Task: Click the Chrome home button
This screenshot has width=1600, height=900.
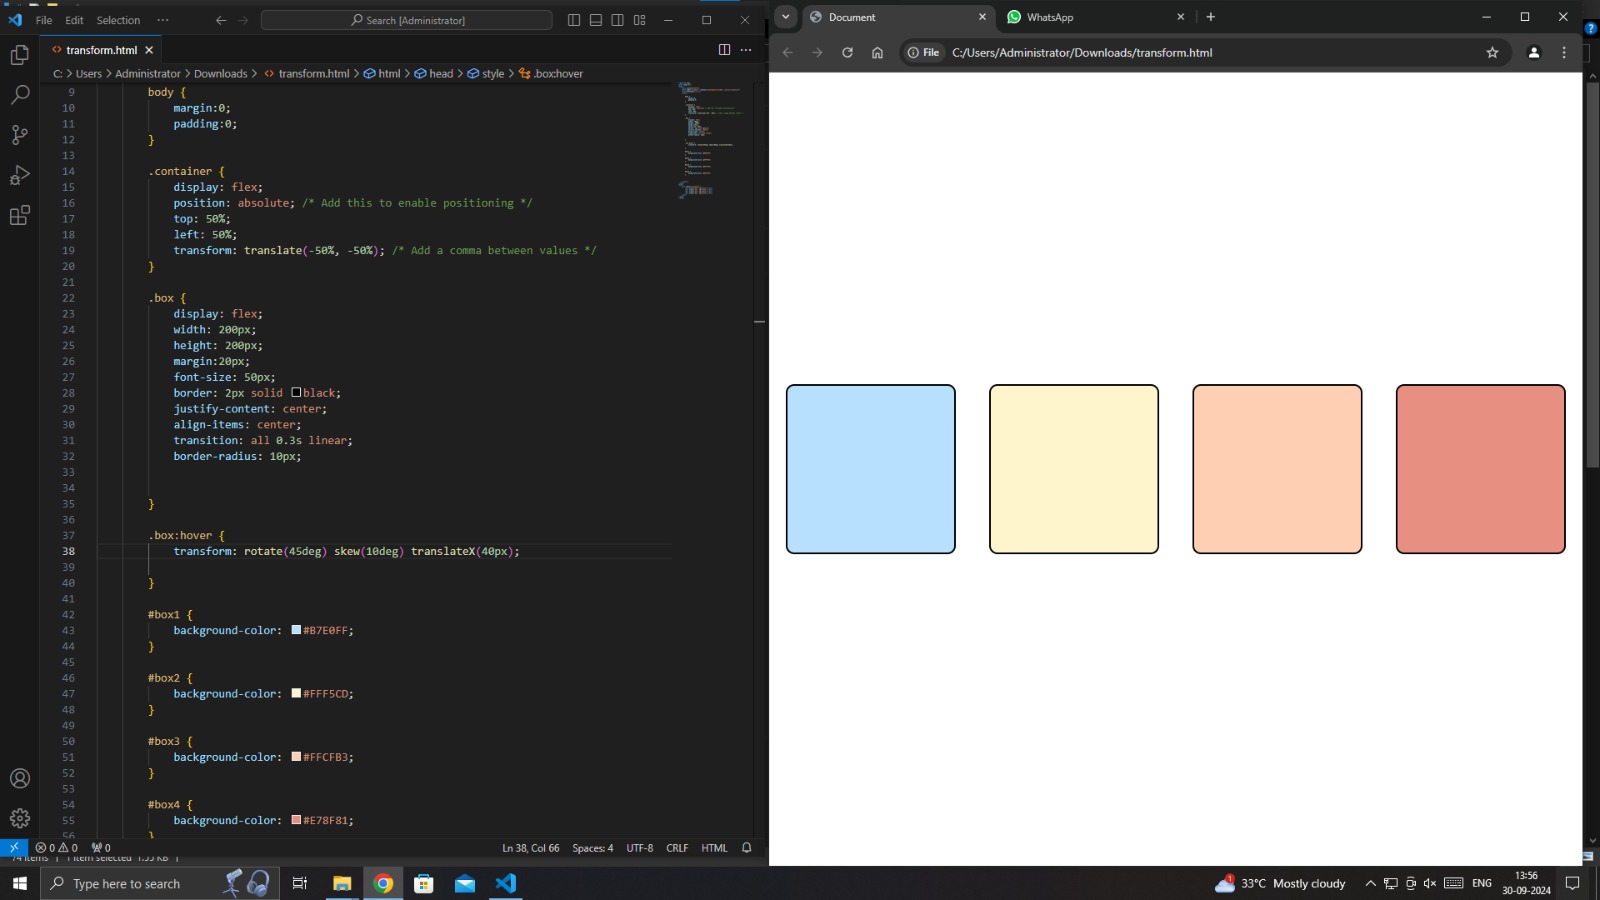Action: pos(877,53)
